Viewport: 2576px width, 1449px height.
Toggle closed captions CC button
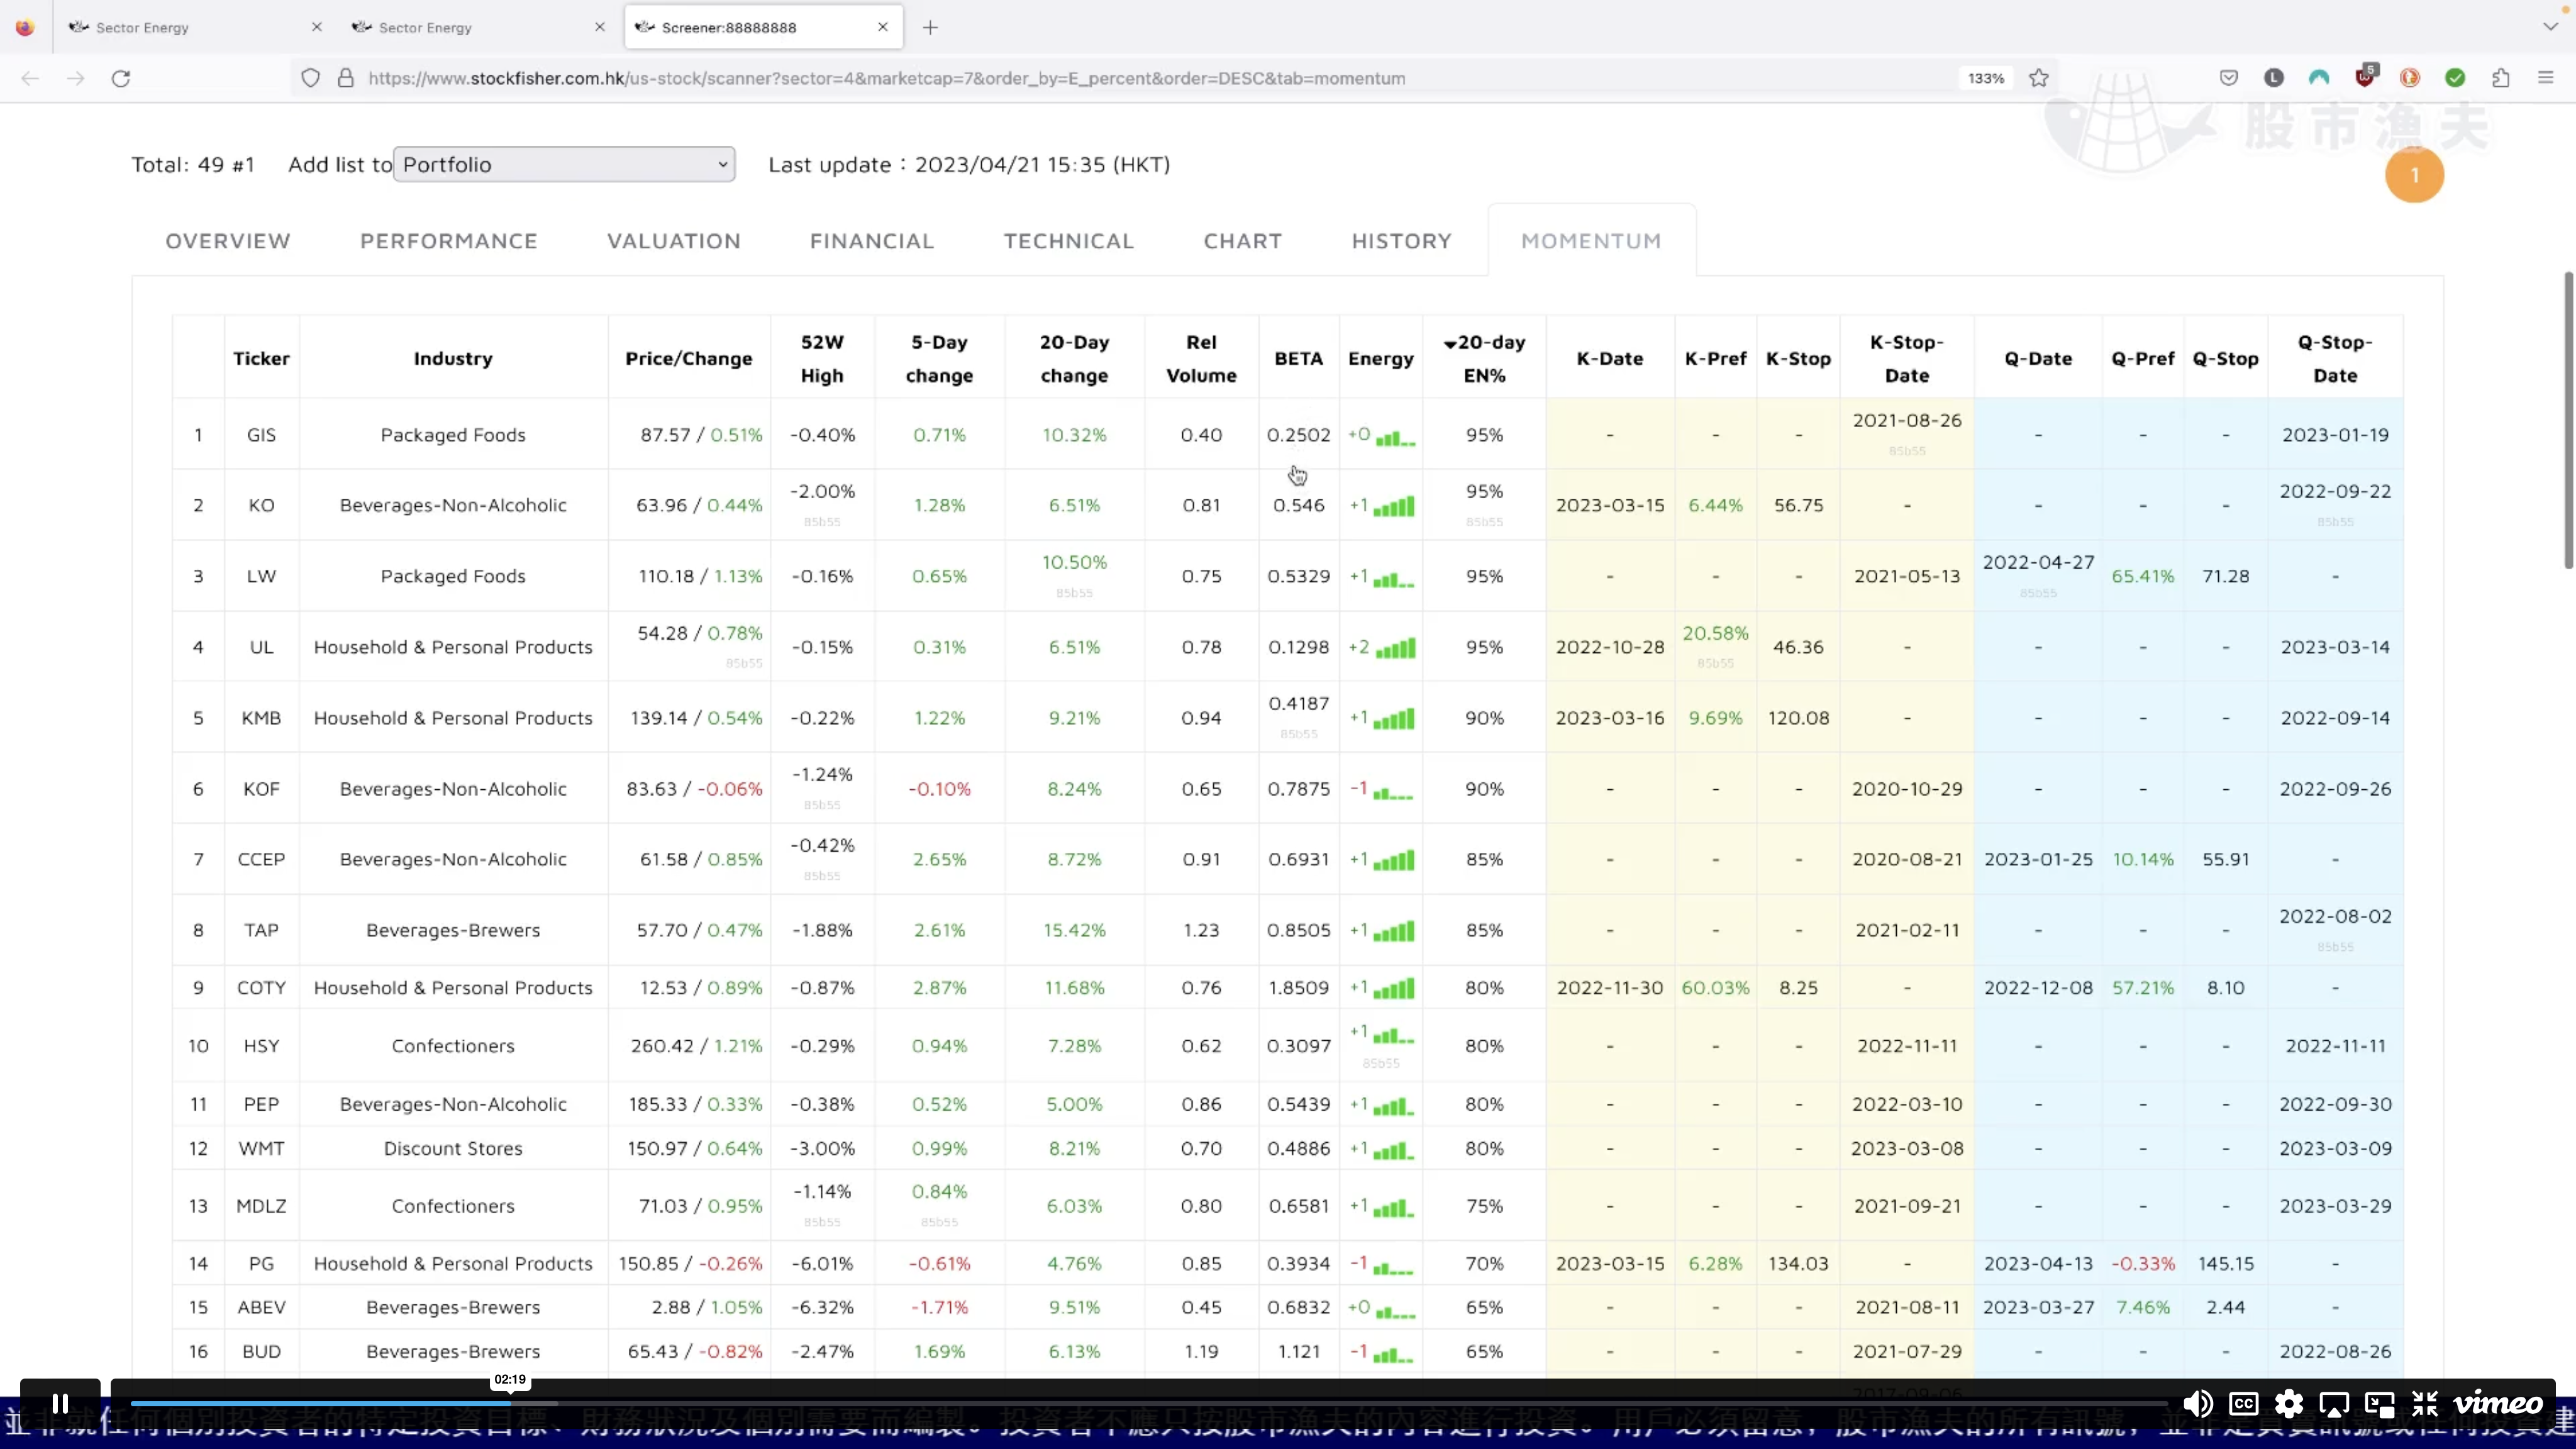pos(2244,1404)
